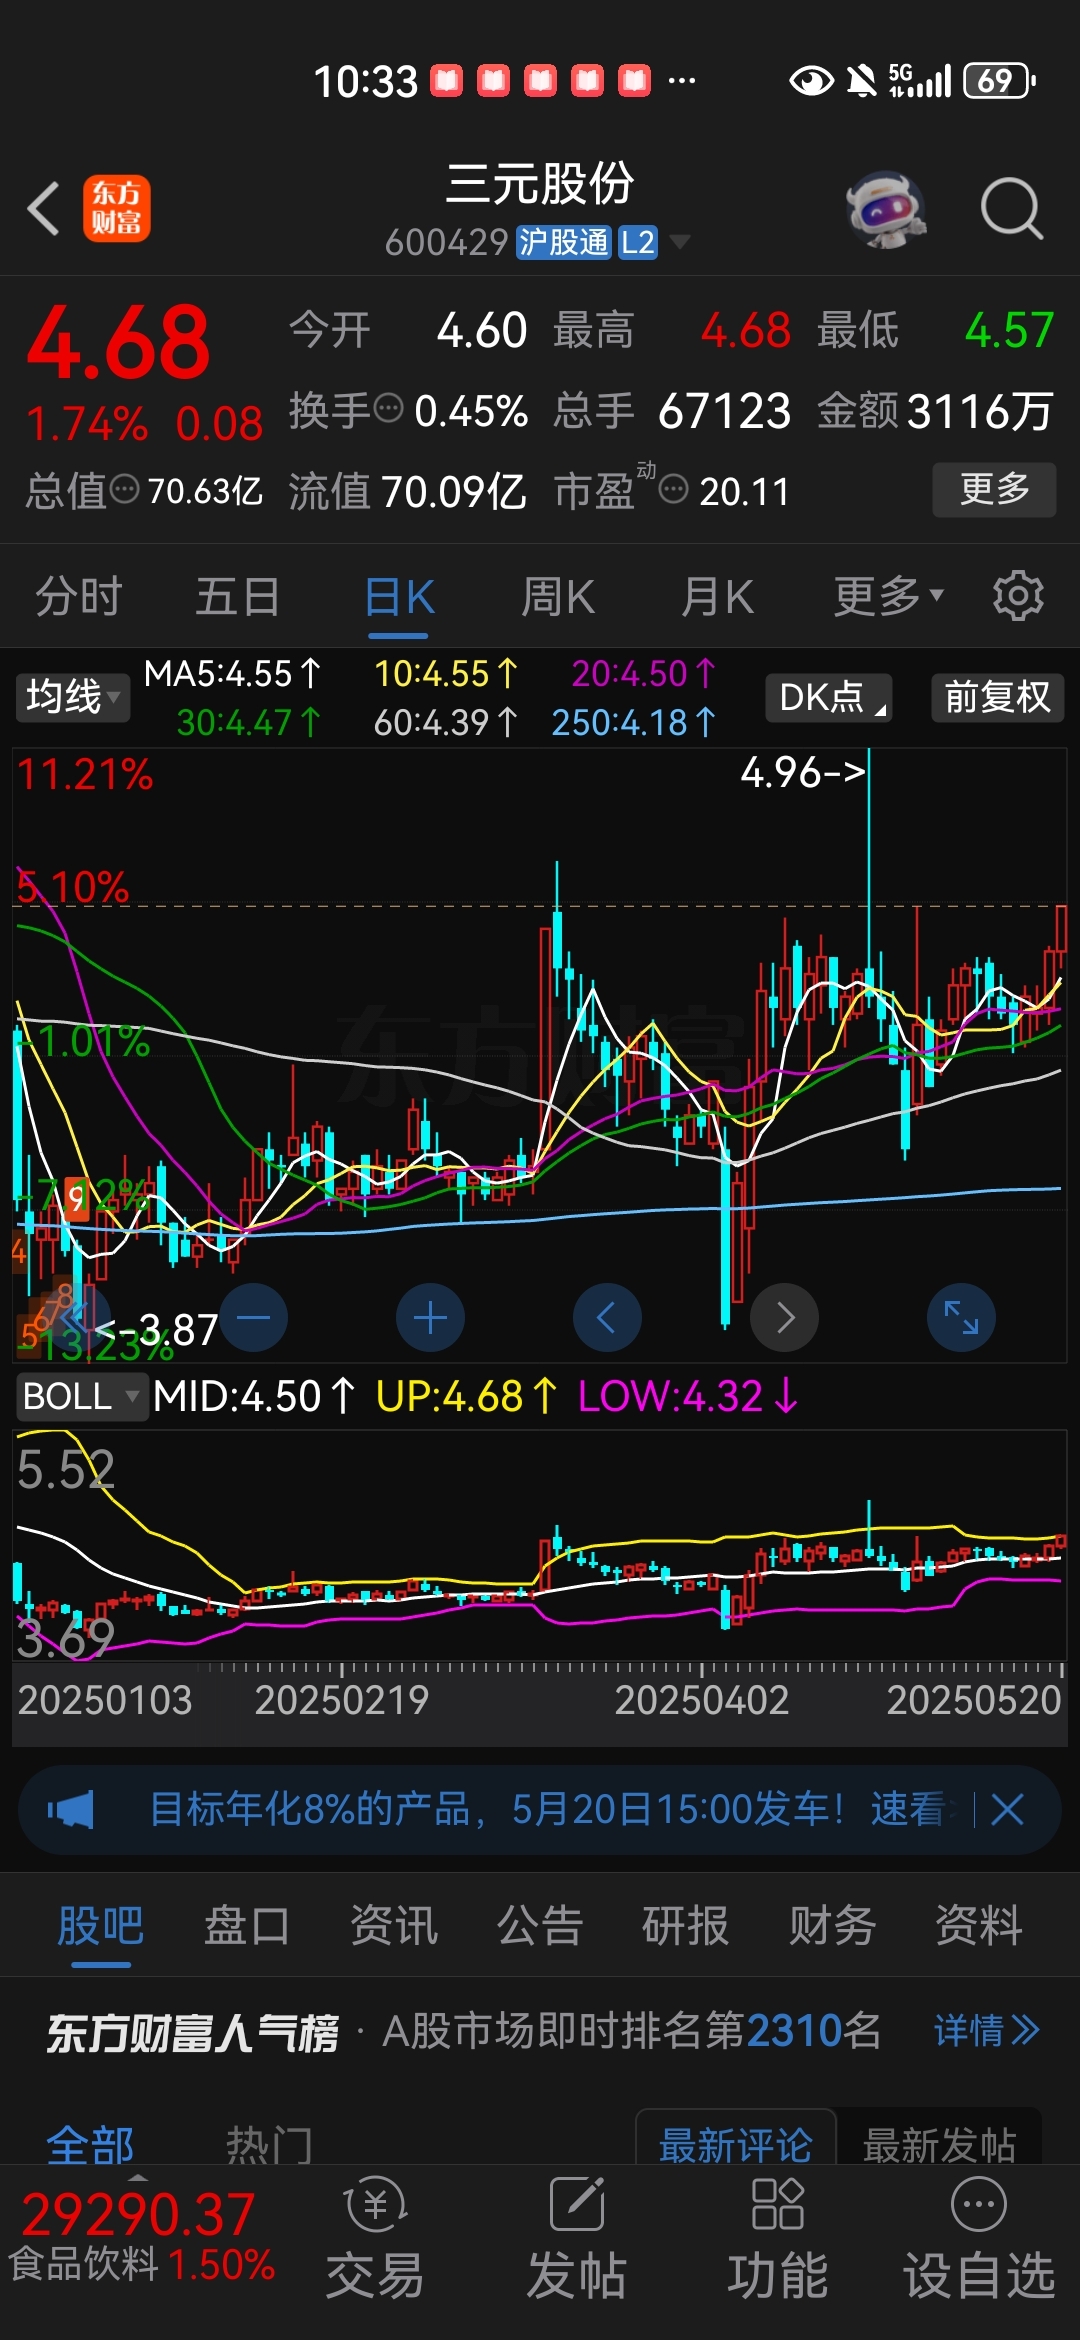Select 全部 posts filter
Screen dimensions: 1080x2340
[x=90, y=2145]
